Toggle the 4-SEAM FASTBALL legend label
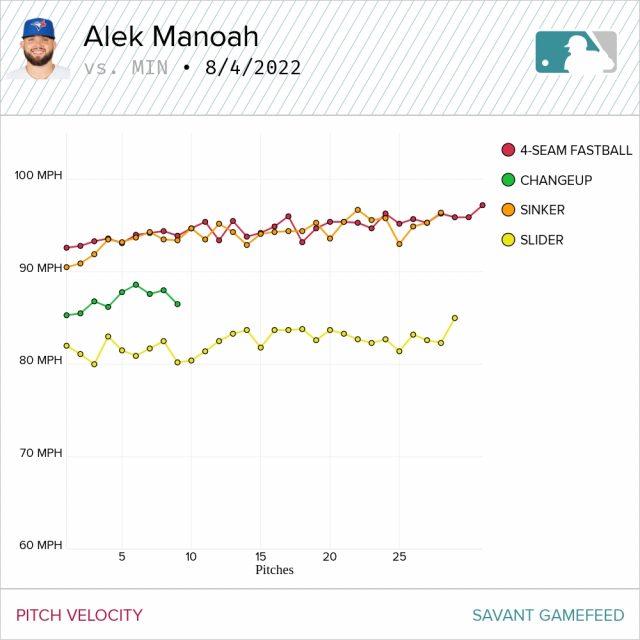This screenshot has width=640, height=640. tap(576, 150)
